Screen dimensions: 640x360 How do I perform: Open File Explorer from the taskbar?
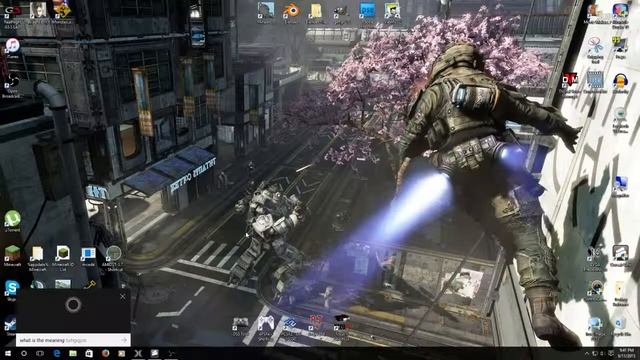(73, 353)
